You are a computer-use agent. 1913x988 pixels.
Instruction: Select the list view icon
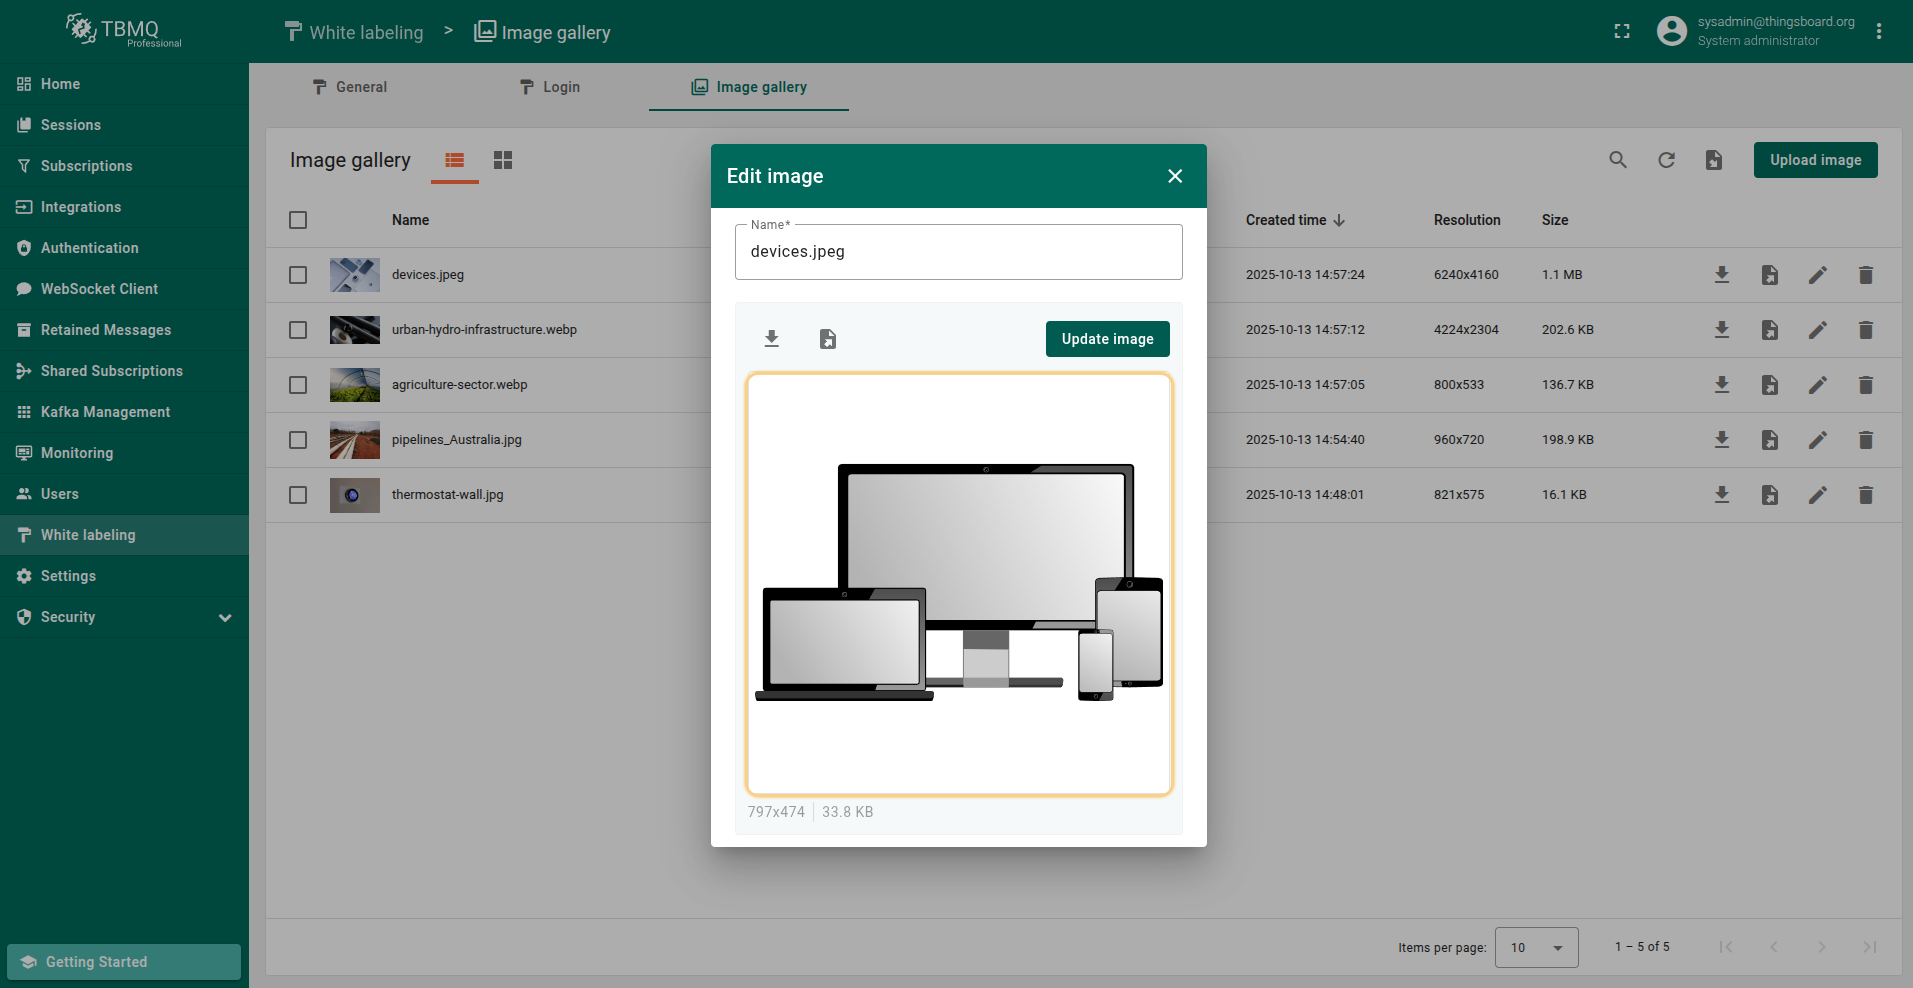click(x=455, y=160)
